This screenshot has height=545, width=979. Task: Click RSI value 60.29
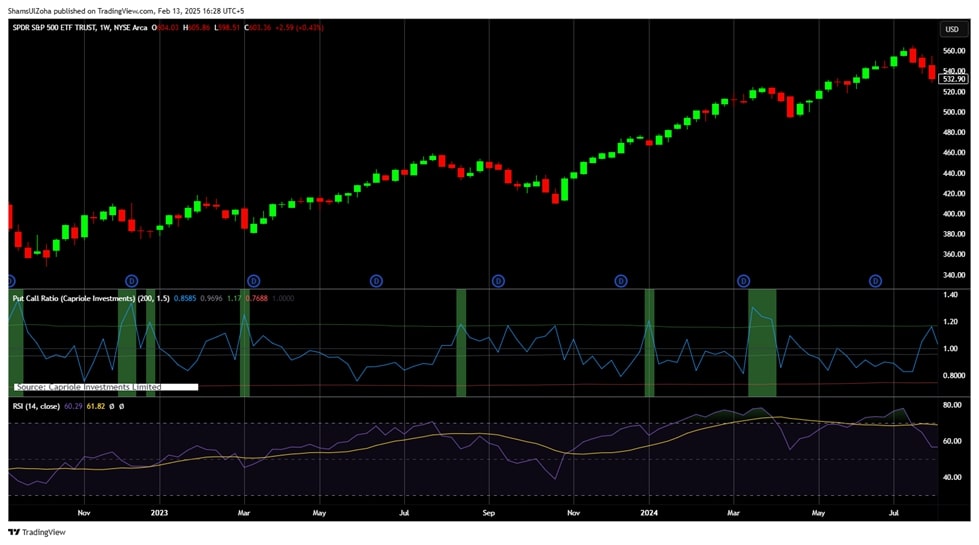[x=73, y=406]
